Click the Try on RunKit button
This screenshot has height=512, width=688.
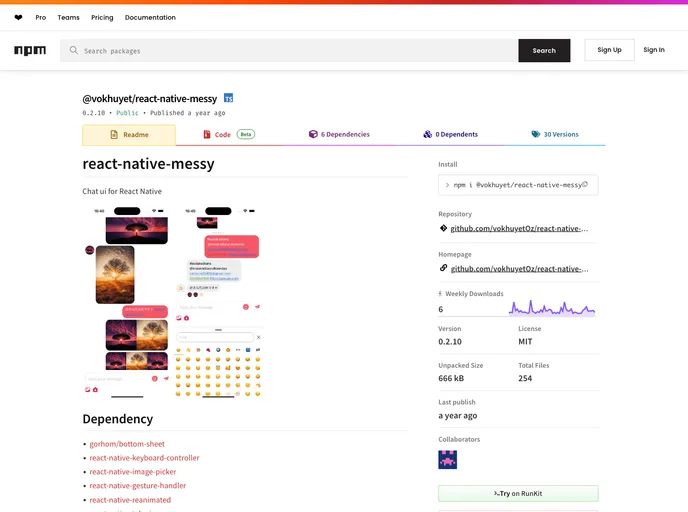[518, 493]
